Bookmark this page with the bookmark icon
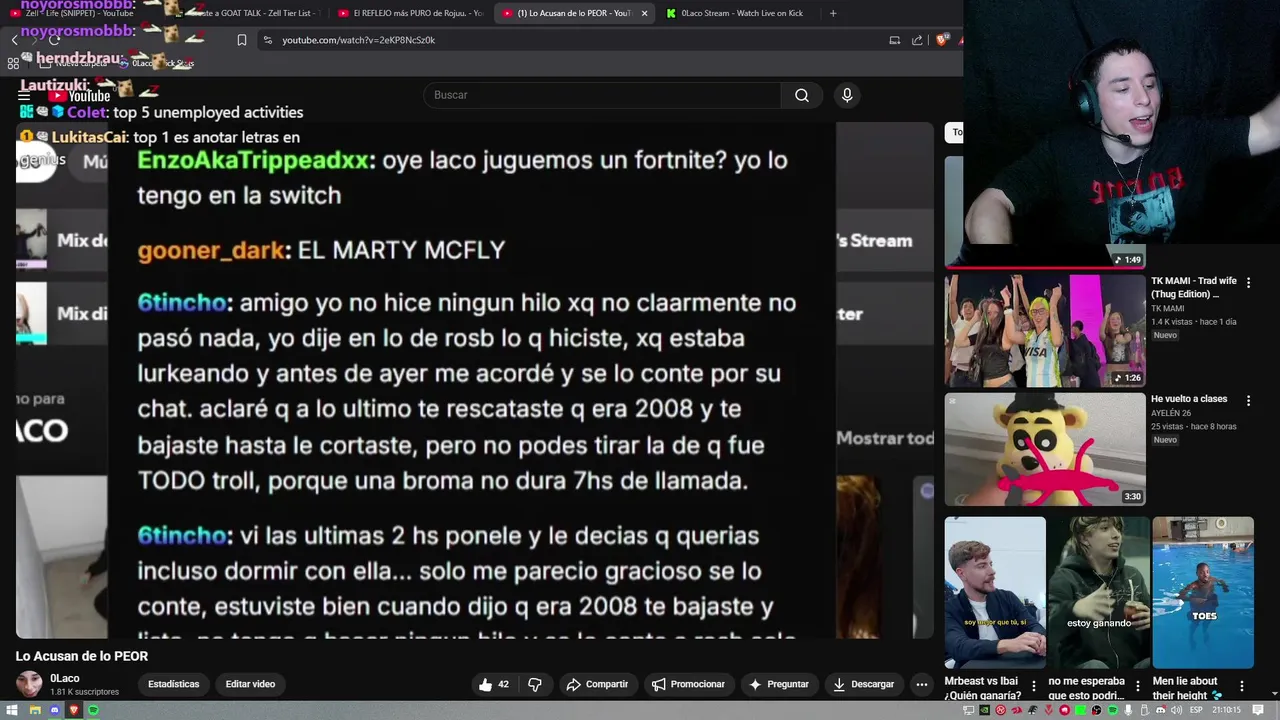This screenshot has width=1280, height=720. [242, 40]
